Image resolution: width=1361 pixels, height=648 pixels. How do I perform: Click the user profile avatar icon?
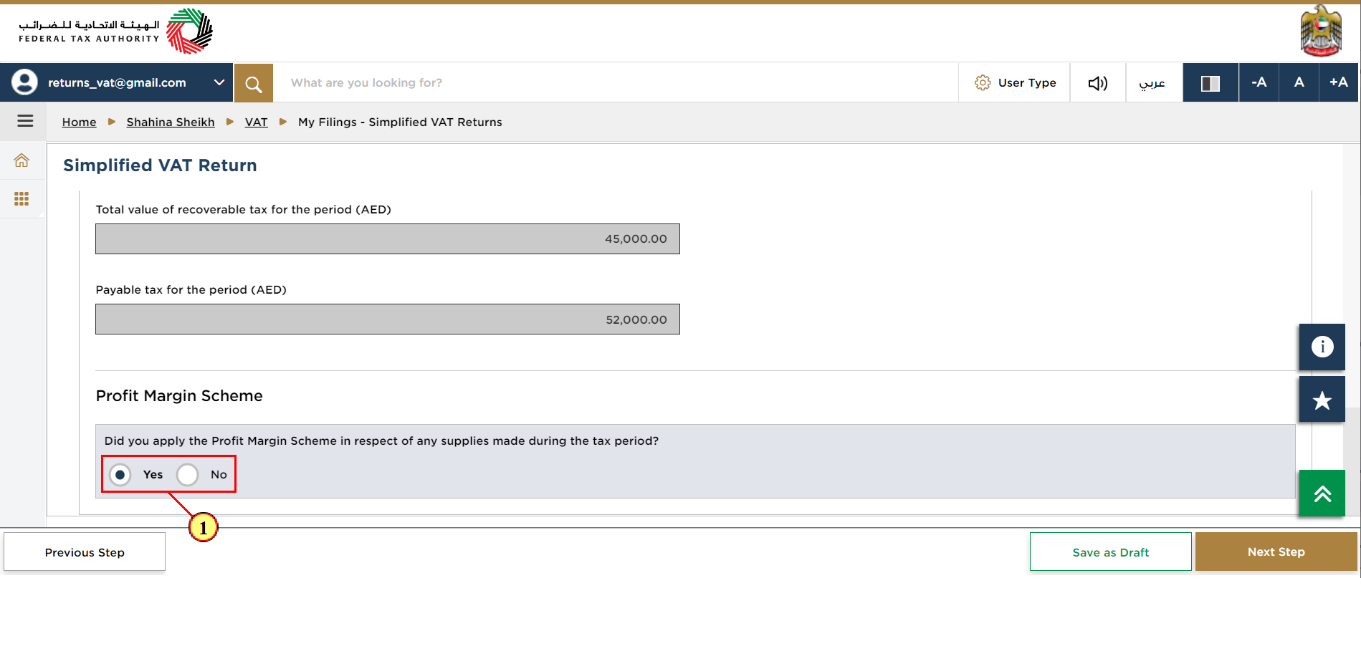[x=24, y=83]
